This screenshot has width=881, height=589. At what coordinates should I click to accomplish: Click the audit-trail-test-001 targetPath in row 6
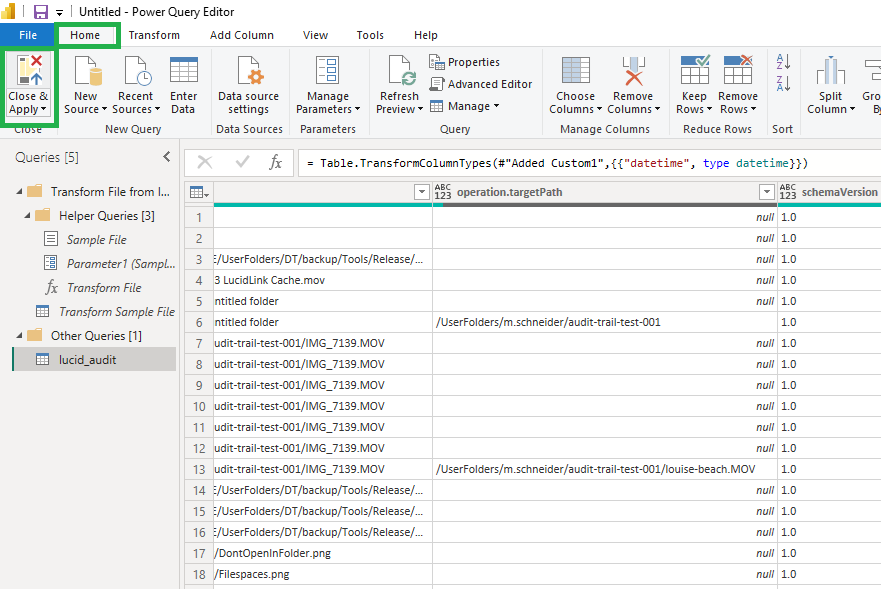(605, 322)
